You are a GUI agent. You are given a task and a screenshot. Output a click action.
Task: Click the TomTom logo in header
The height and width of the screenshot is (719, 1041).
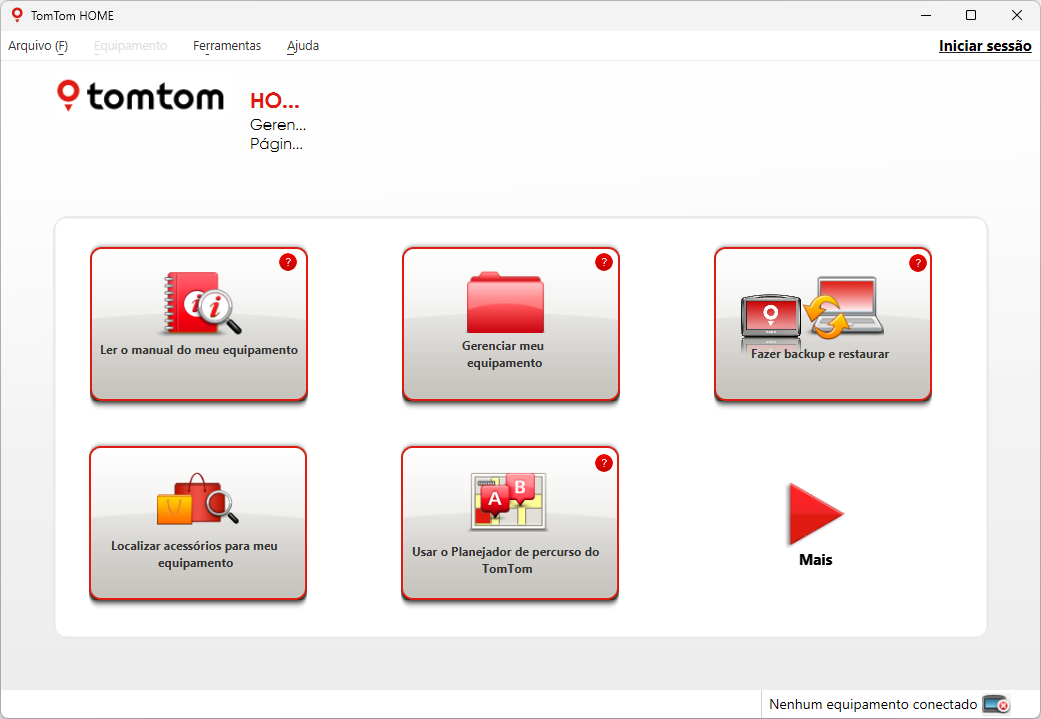140,96
